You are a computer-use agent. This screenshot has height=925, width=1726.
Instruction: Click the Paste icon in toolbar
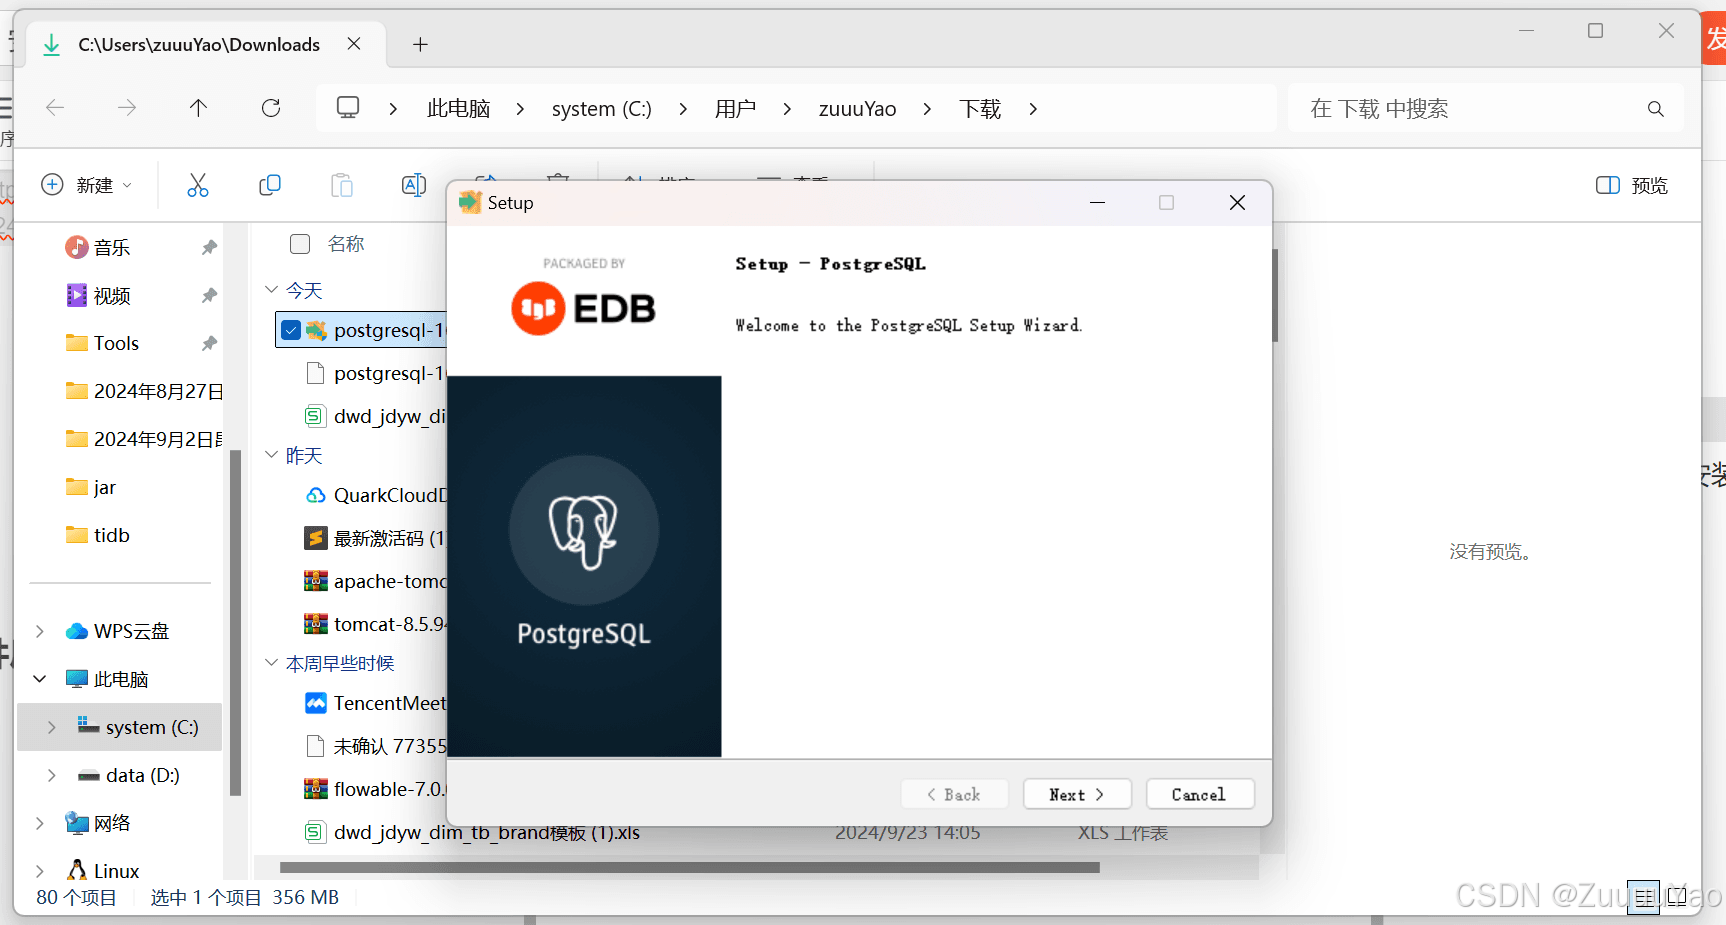[342, 185]
